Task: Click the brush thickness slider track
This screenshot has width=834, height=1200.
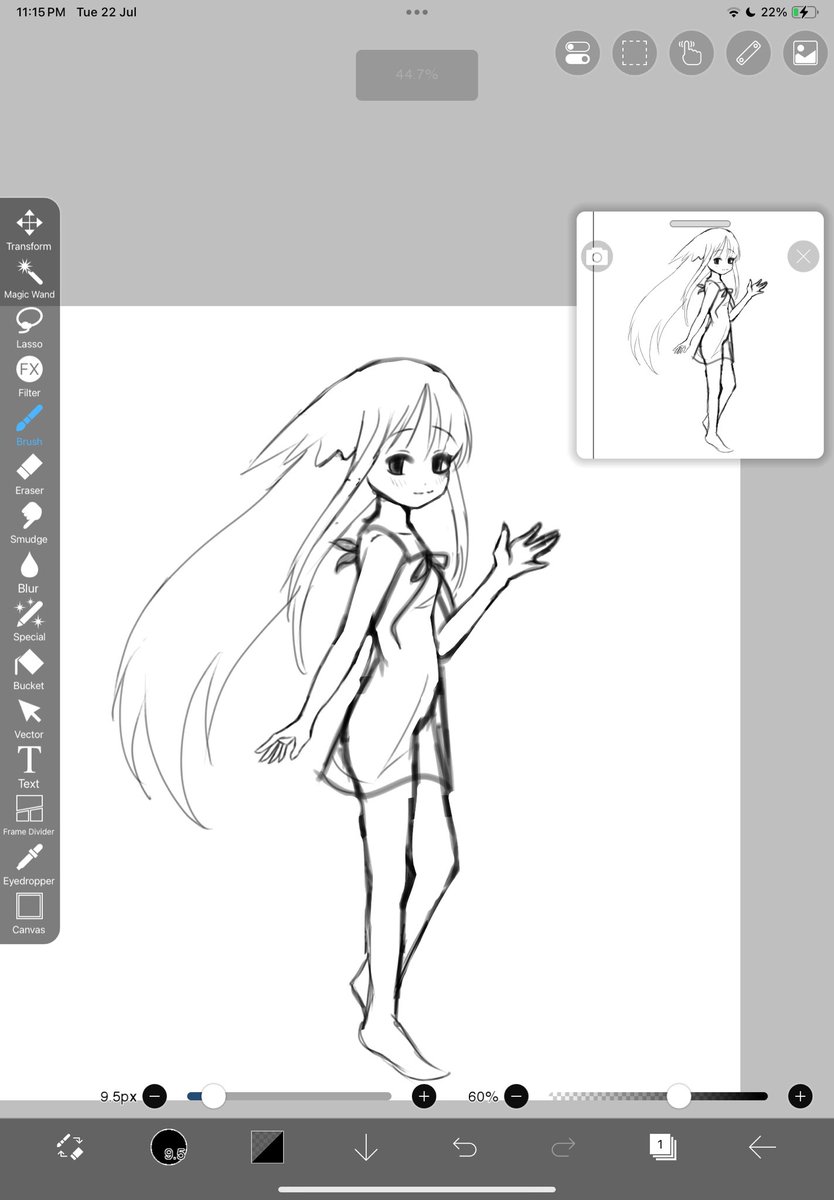Action: pos(289,1096)
